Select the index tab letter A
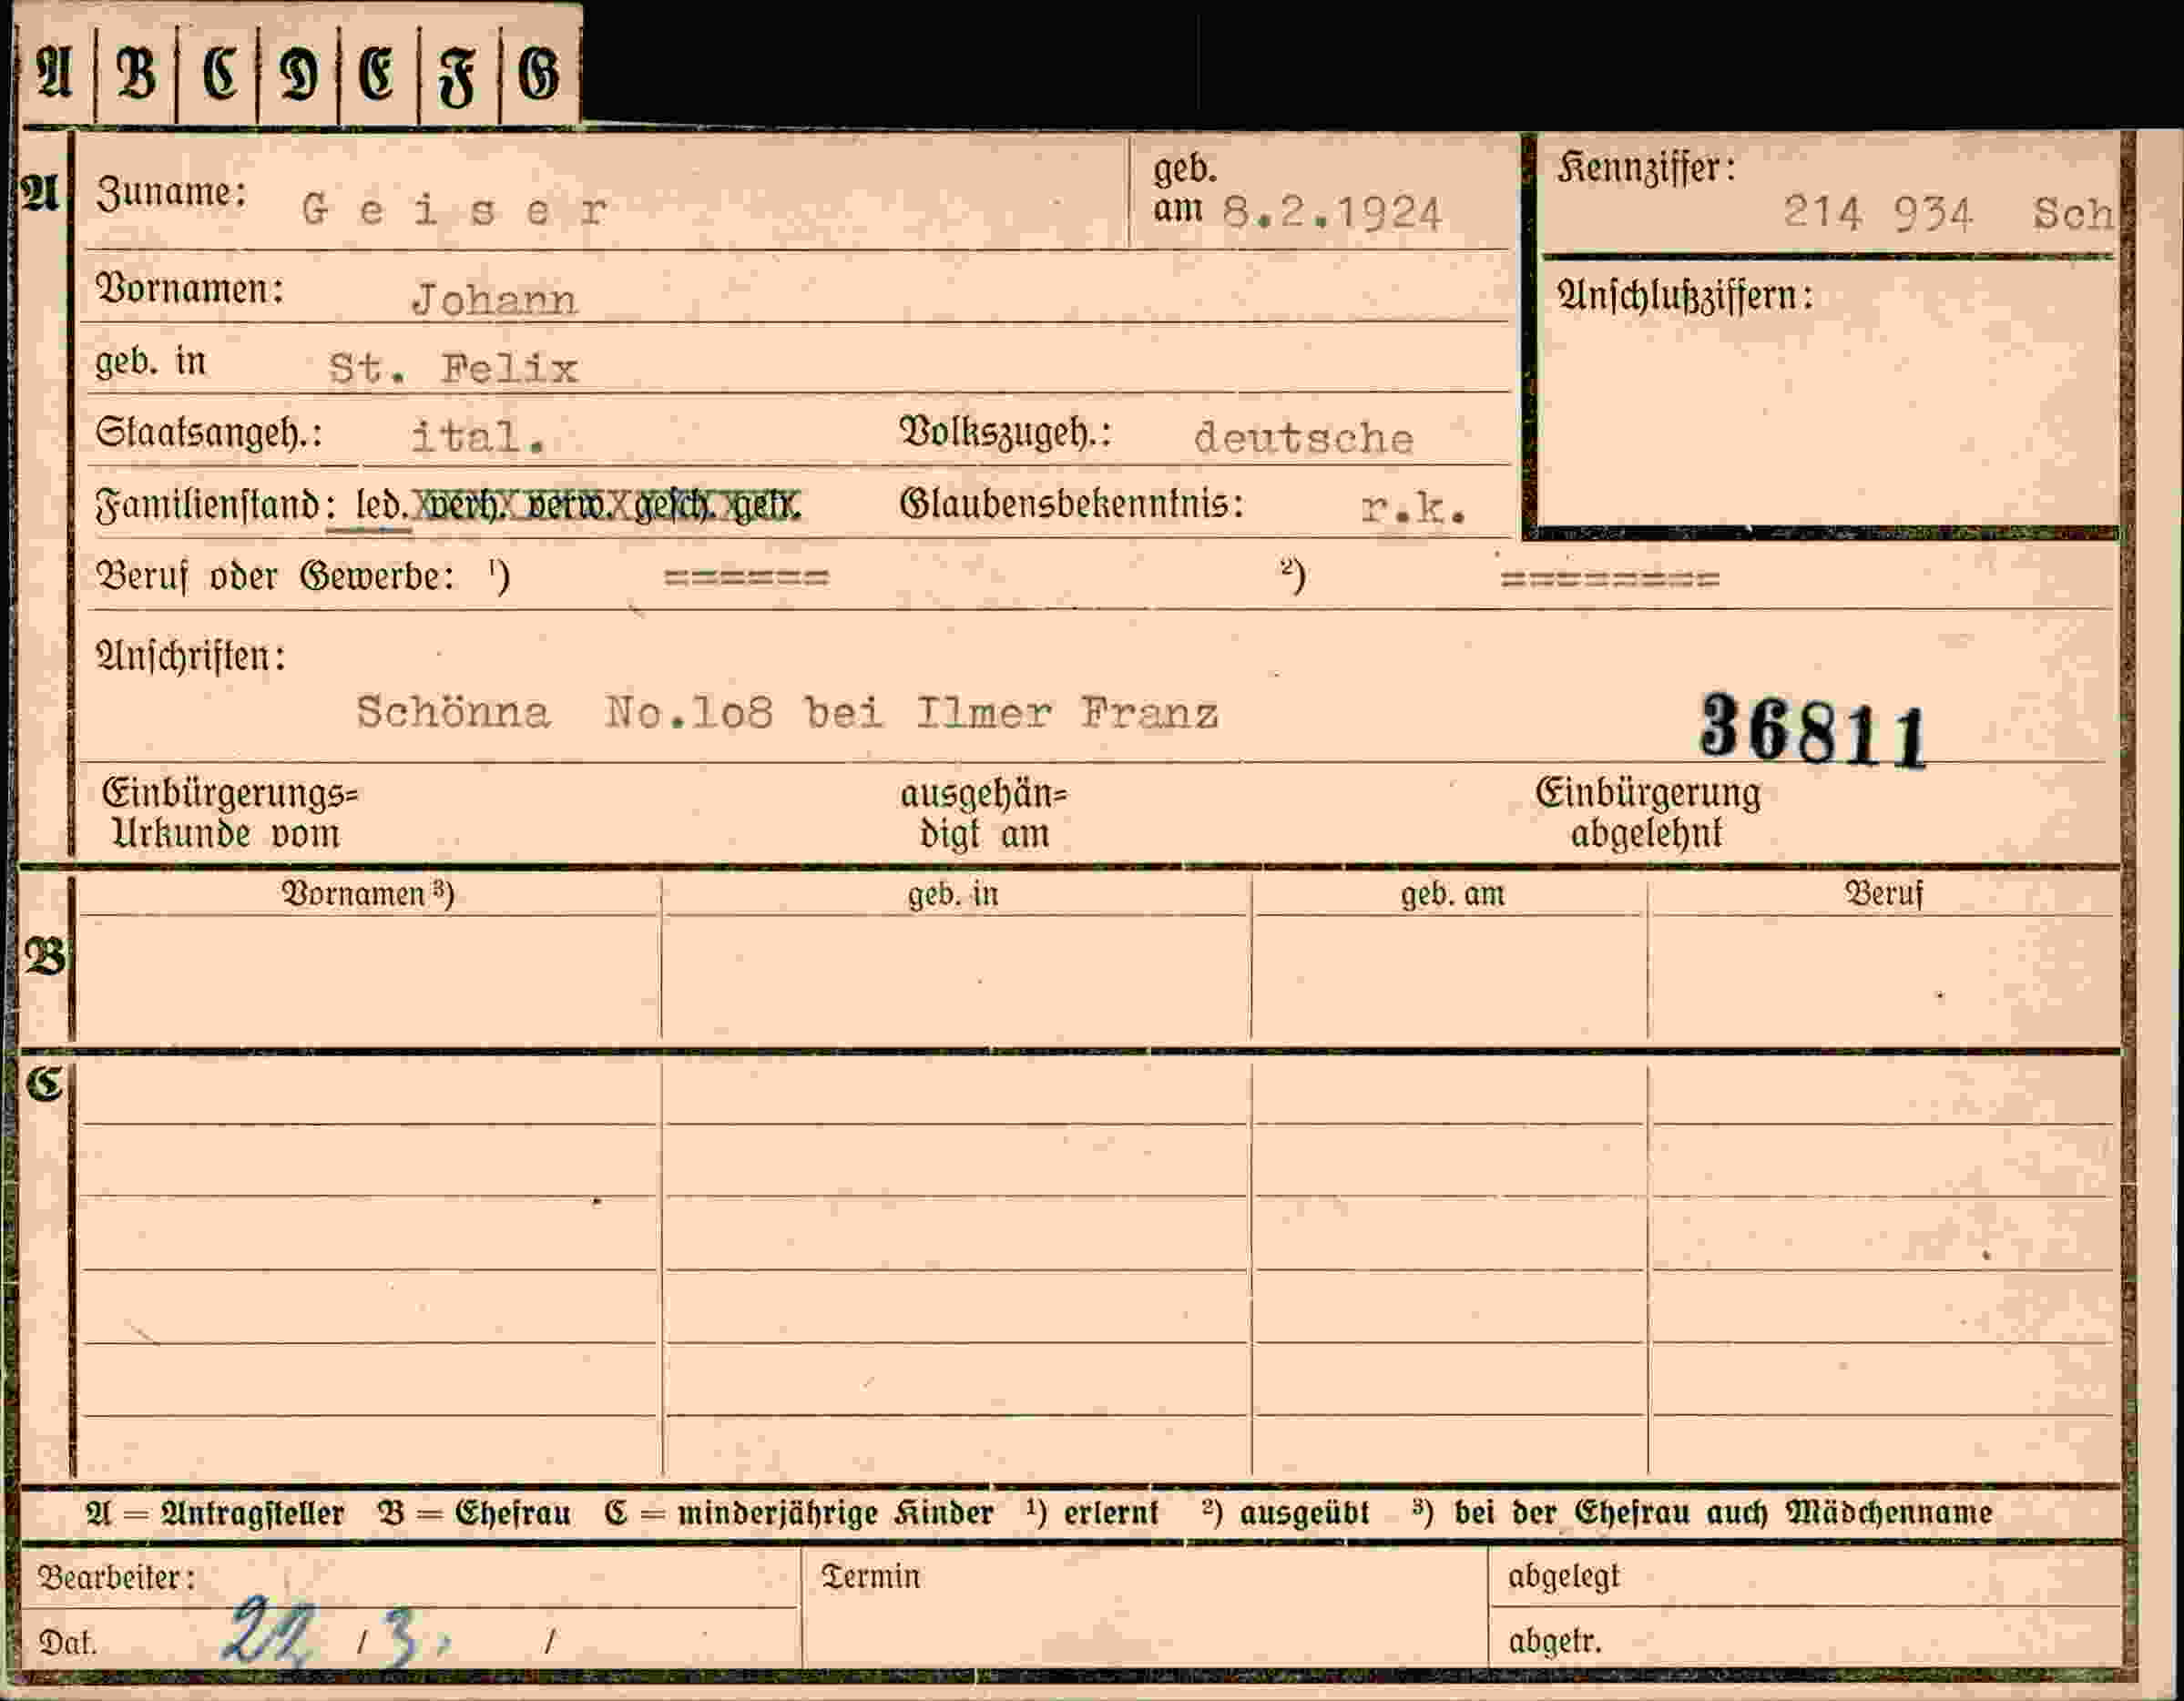 (55, 73)
